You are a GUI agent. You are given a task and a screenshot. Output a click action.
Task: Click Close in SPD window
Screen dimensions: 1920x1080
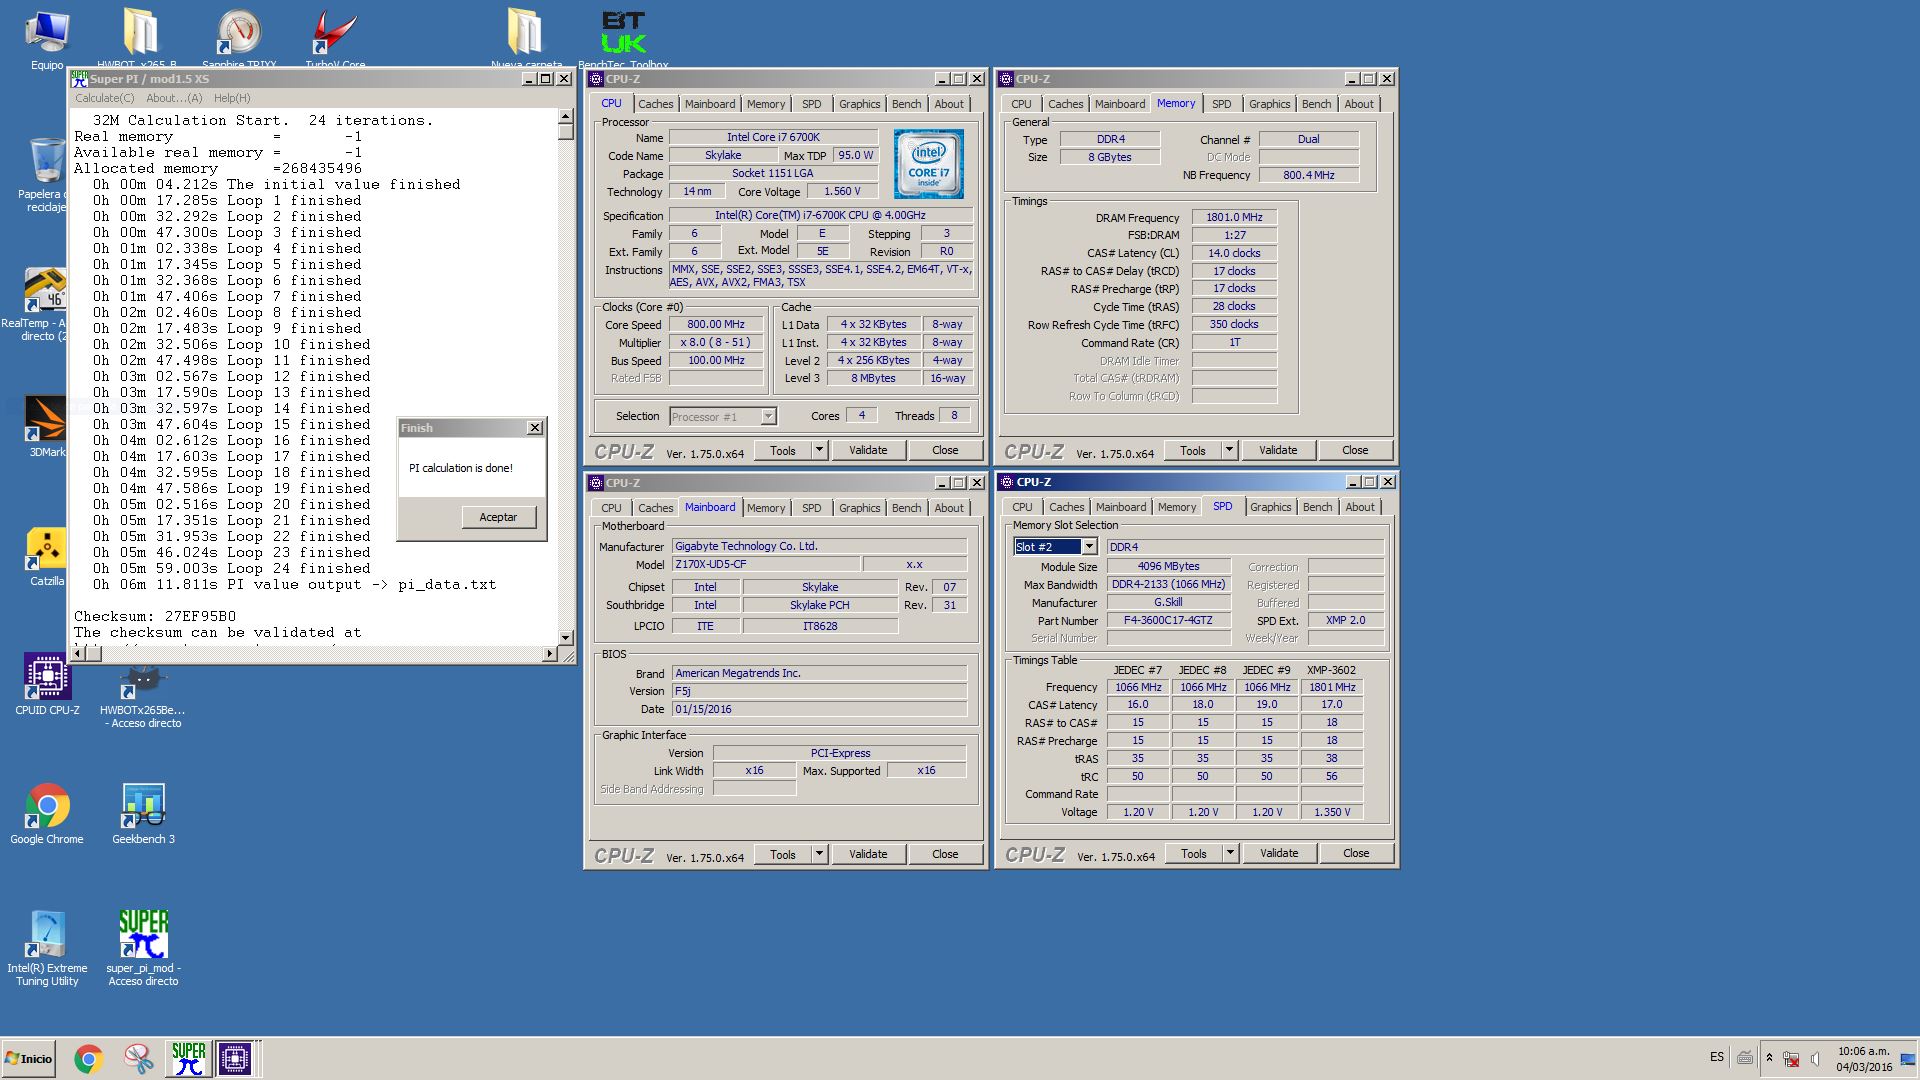1356,853
